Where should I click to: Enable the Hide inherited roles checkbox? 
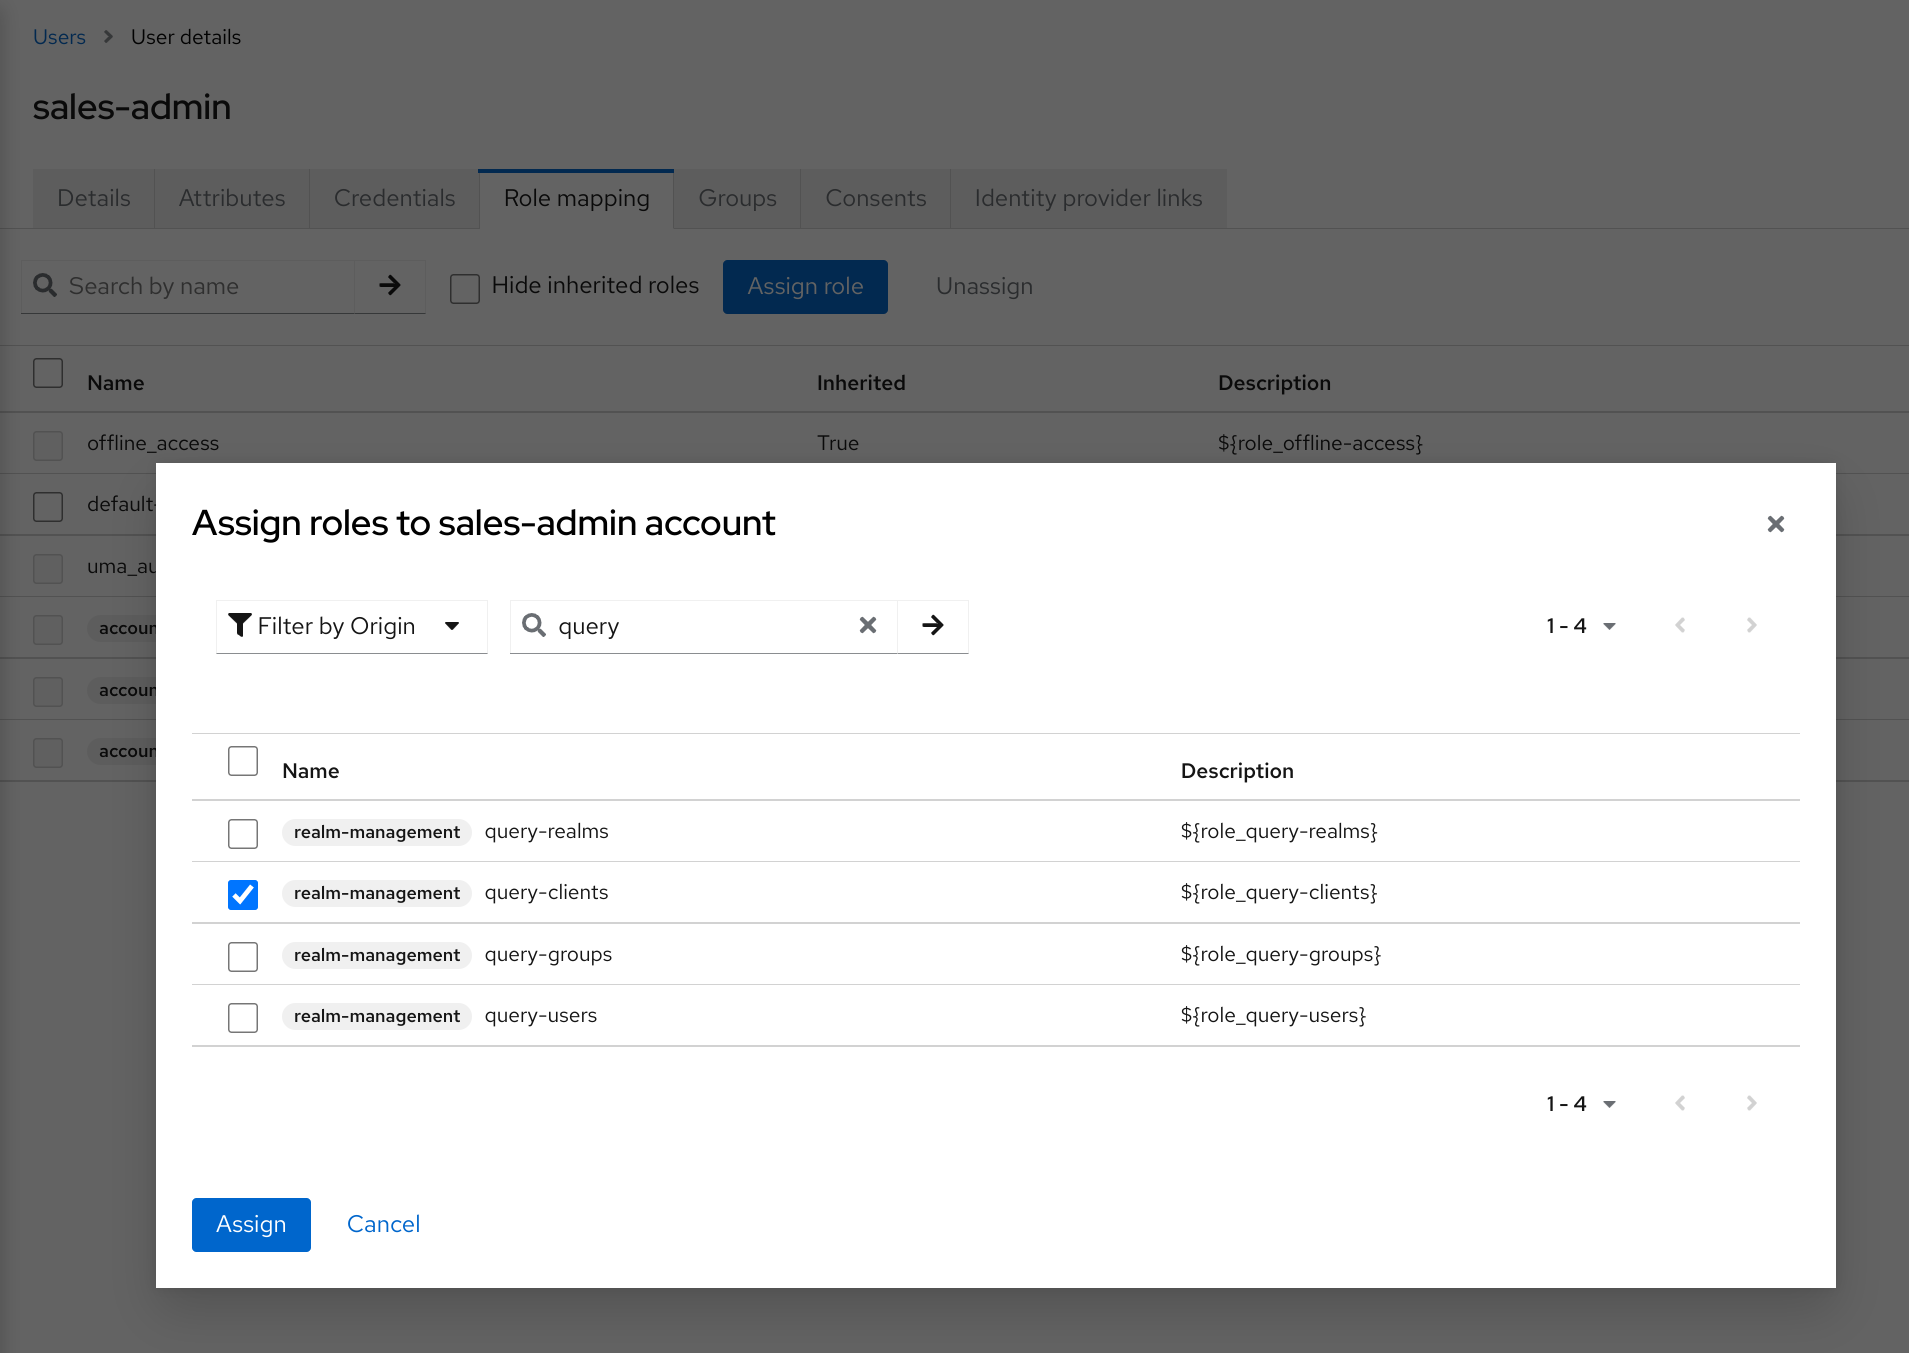[x=464, y=287]
